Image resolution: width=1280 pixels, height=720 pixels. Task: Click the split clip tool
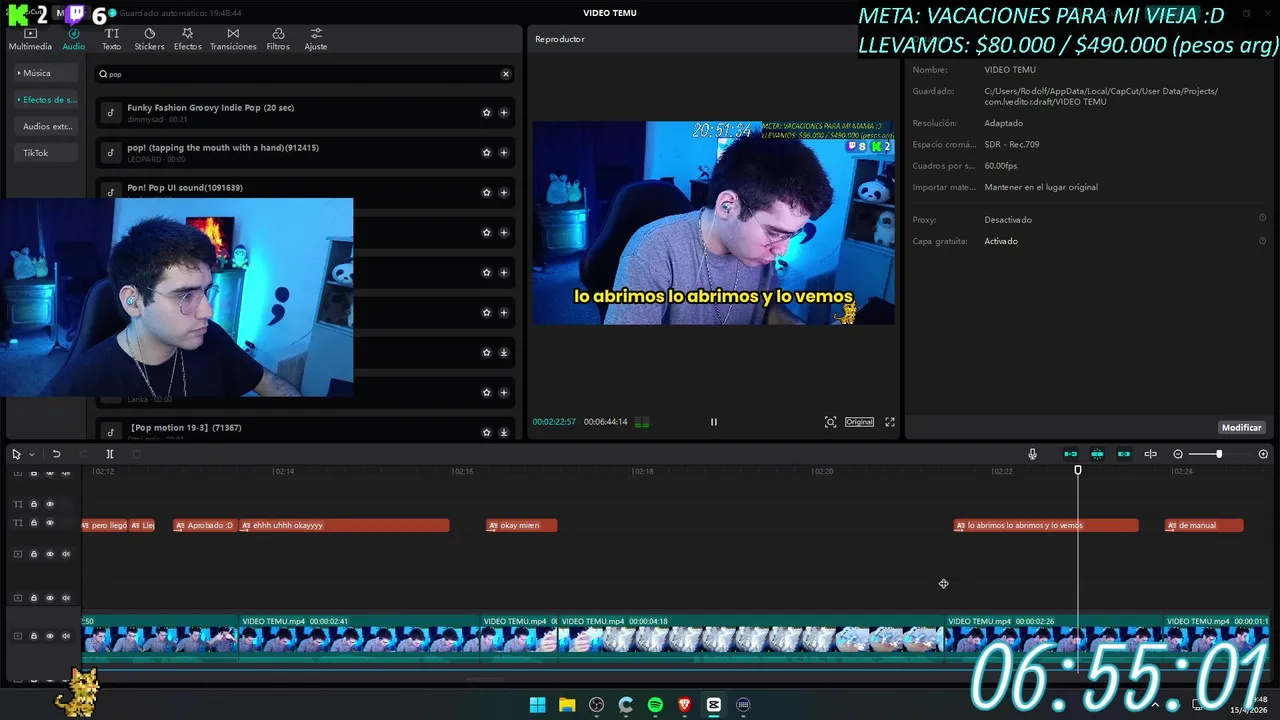110,454
